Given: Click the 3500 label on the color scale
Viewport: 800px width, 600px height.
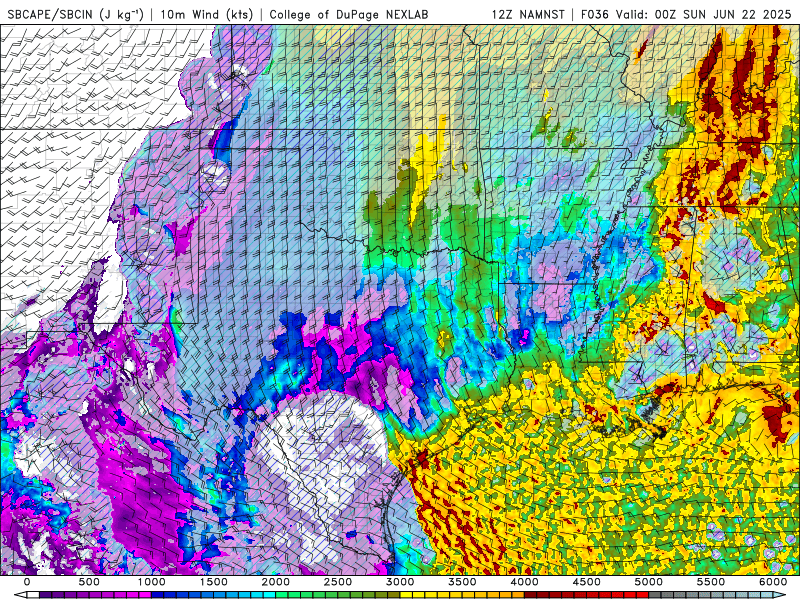Looking at the screenshot, I should click(x=462, y=582).
